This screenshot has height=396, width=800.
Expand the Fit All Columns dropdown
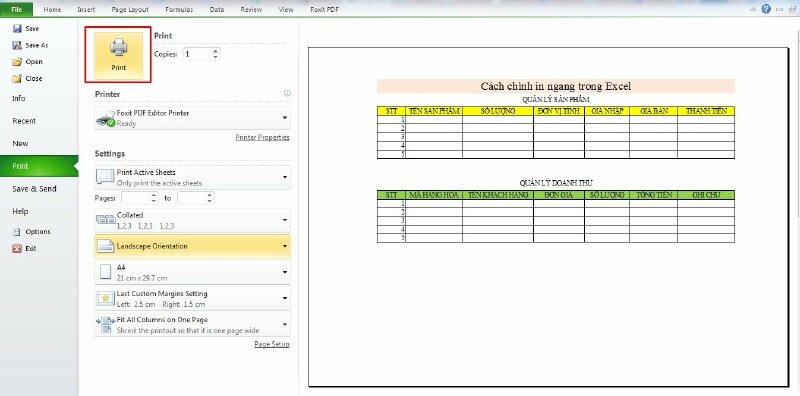285,325
